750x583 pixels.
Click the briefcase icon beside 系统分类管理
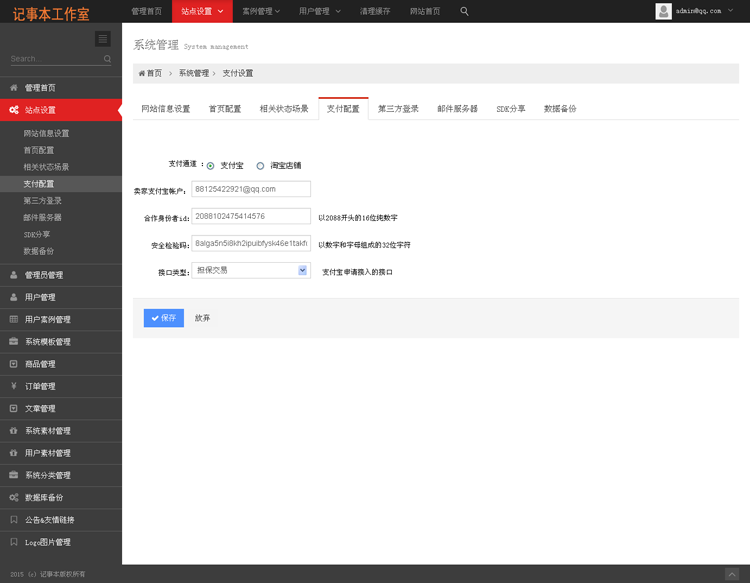click(14, 475)
